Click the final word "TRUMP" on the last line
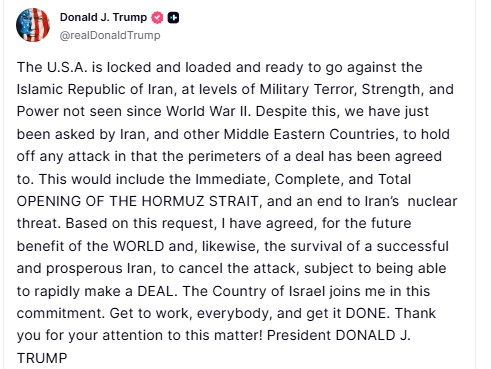This screenshot has height=369, width=491. coord(42,358)
